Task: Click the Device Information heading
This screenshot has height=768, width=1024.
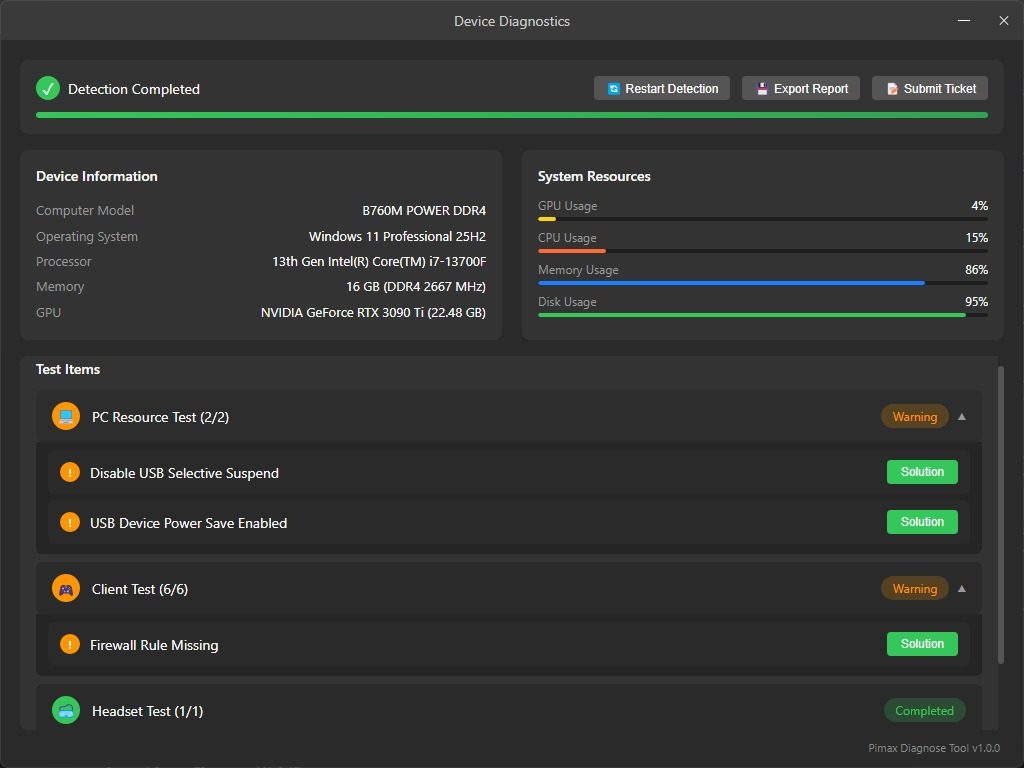Action: tap(97, 176)
